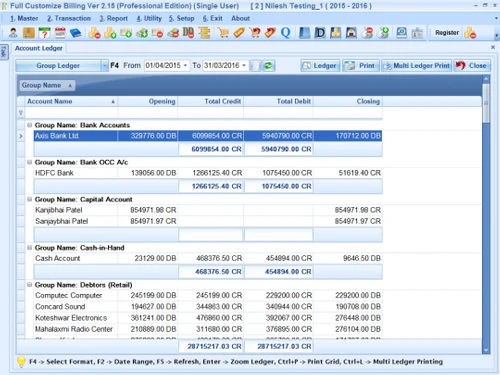Open the red calendar toolbar icon
The height and width of the screenshot is (375, 500).
point(60,33)
